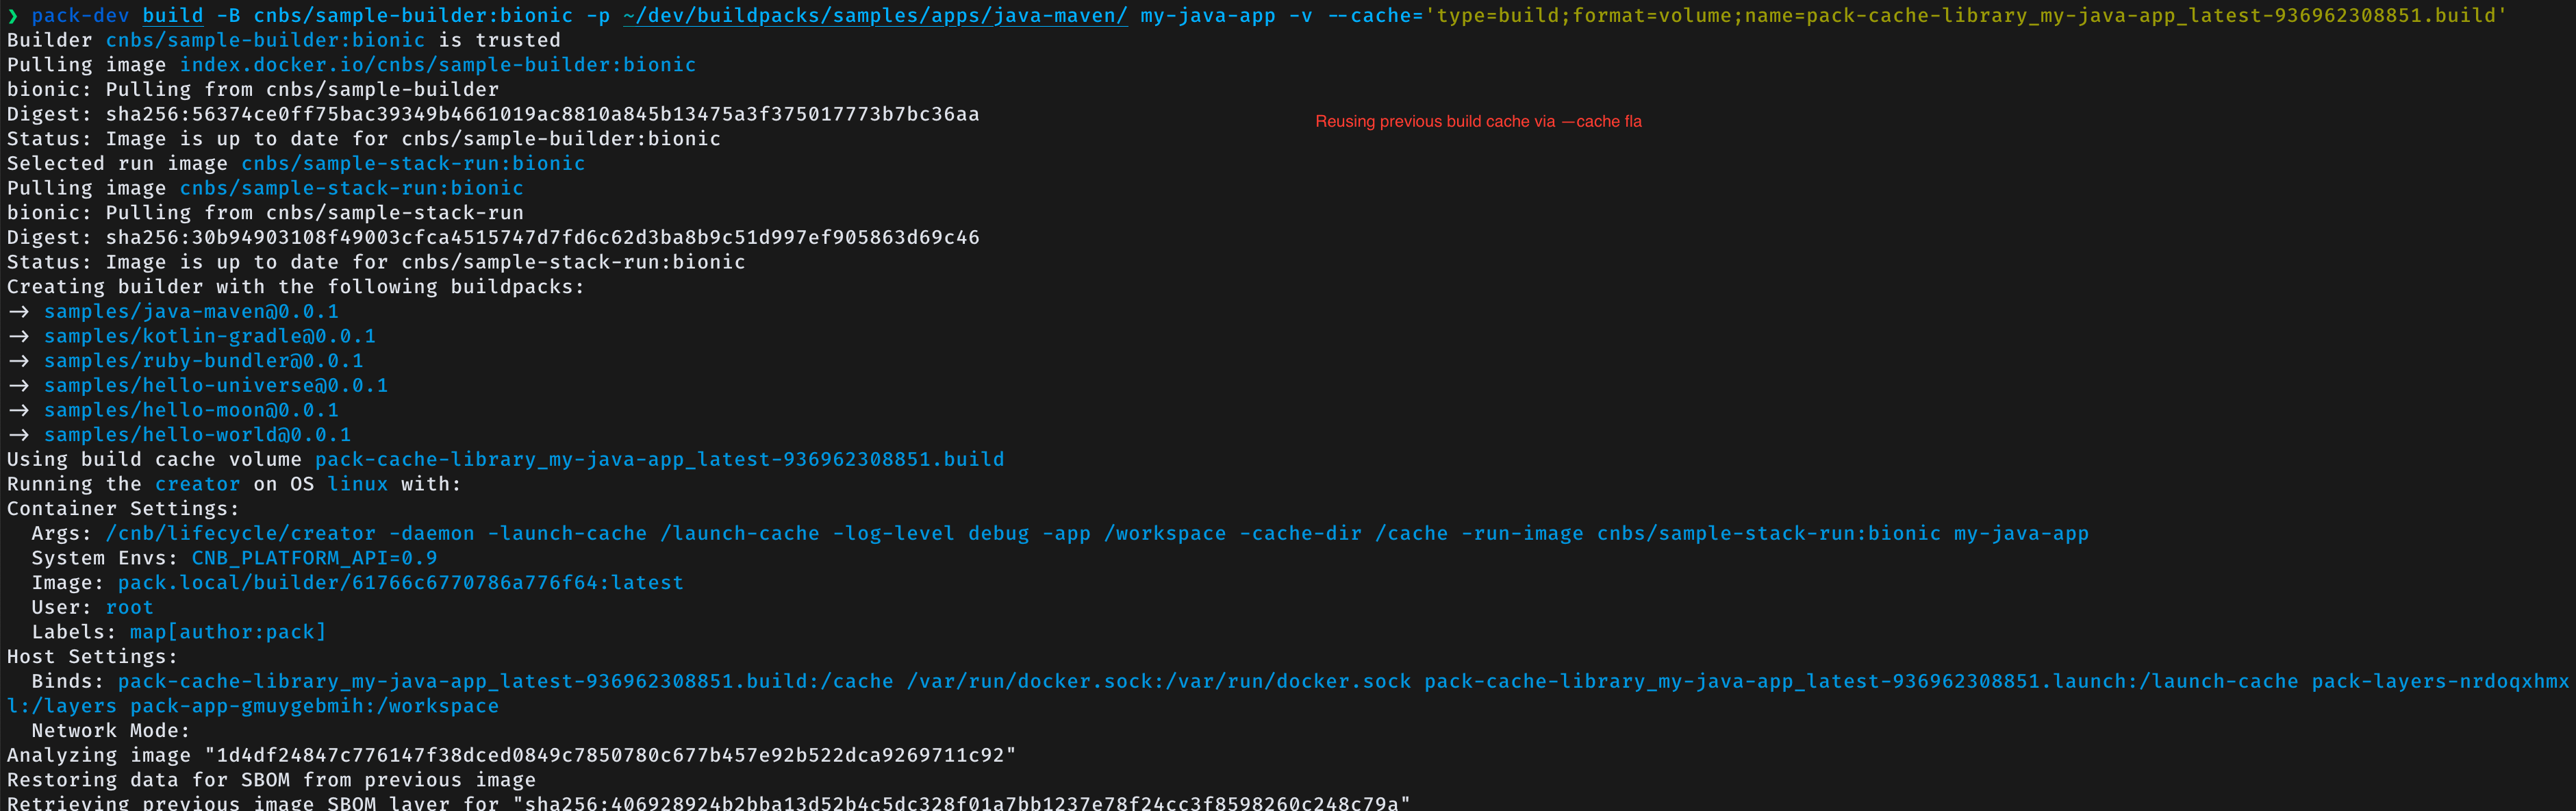The height and width of the screenshot is (811, 2576).
Task: Click the arrow before samples/ruby-bundler@0.0.1
Action: click(19, 361)
